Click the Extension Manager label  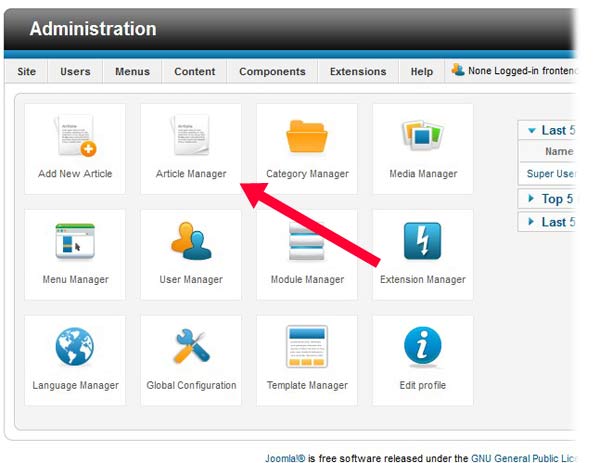click(423, 280)
